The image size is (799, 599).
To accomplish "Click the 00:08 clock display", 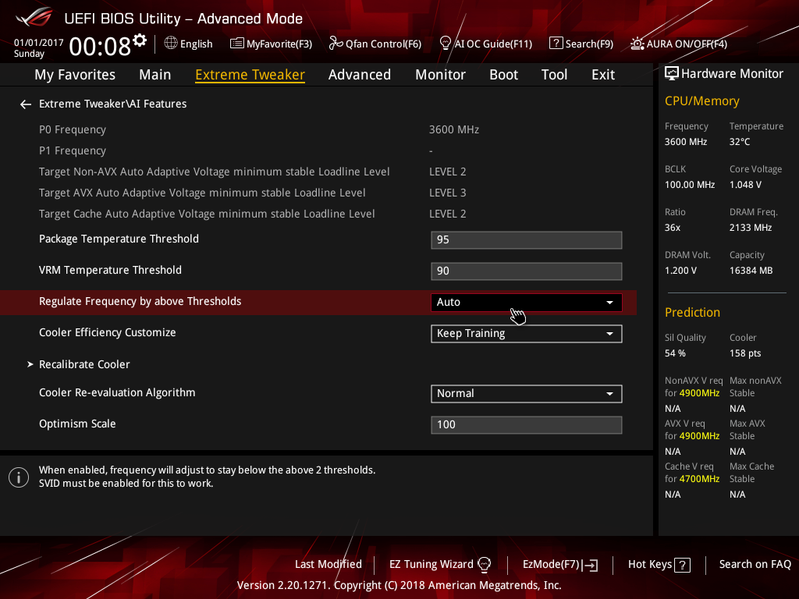I will point(100,46).
